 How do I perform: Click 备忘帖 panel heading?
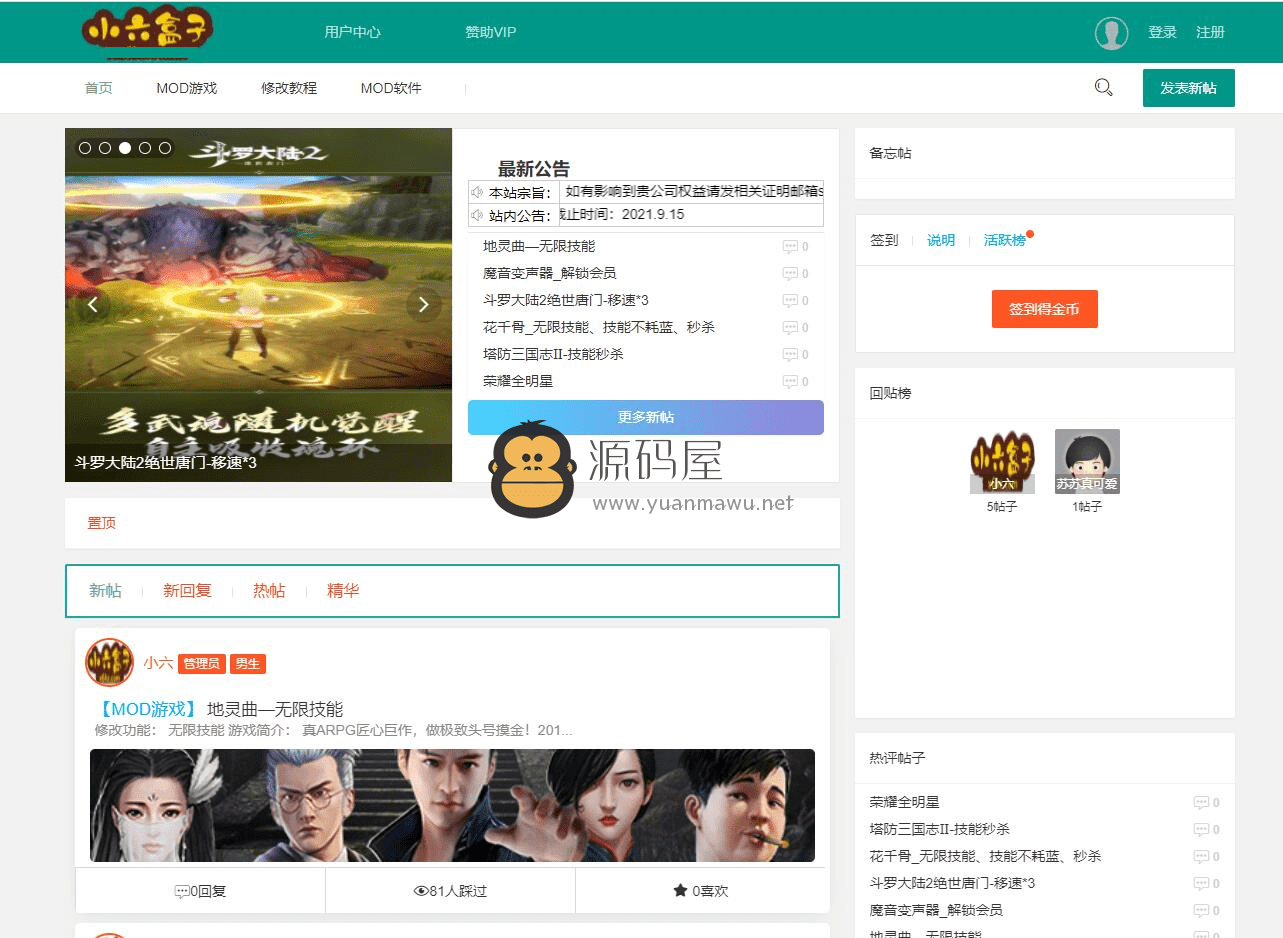(891, 153)
